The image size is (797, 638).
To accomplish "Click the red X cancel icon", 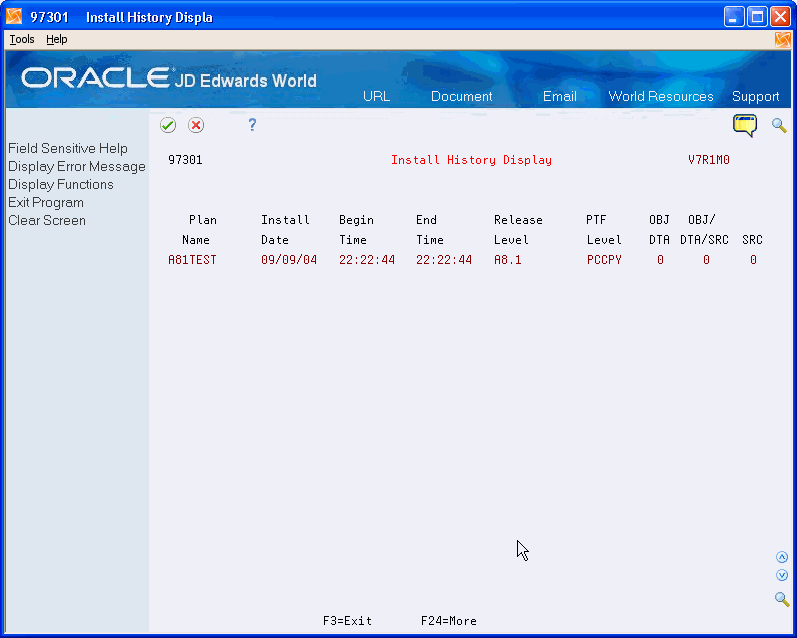I will pos(196,125).
